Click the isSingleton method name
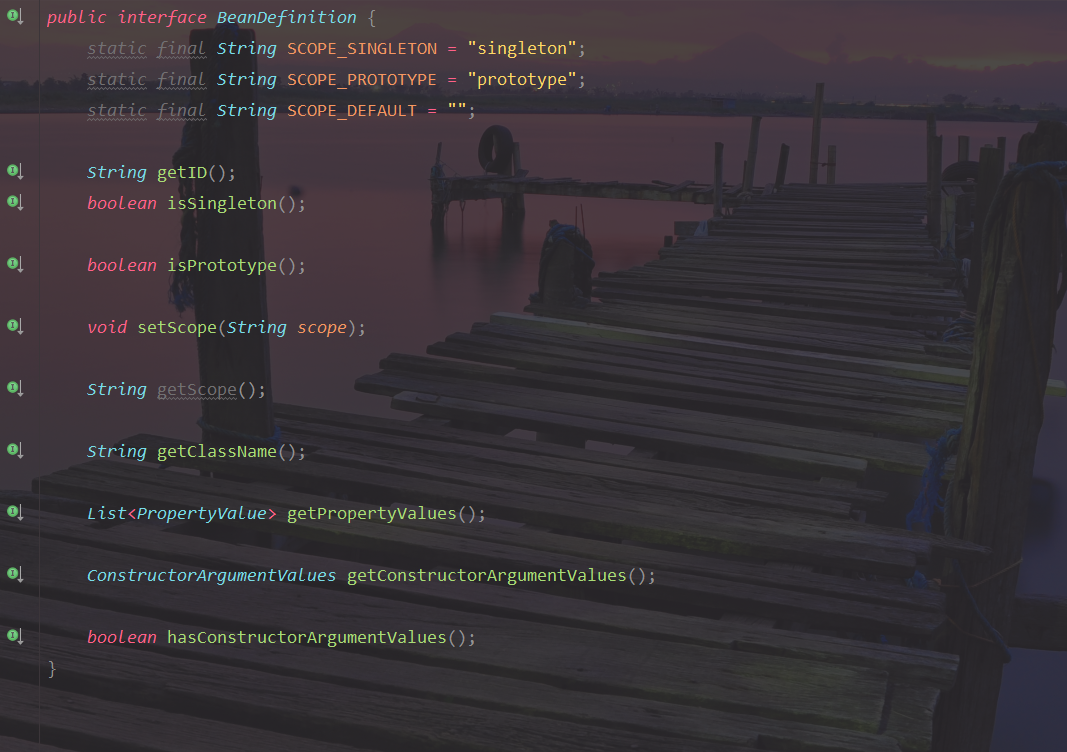 click(222, 203)
